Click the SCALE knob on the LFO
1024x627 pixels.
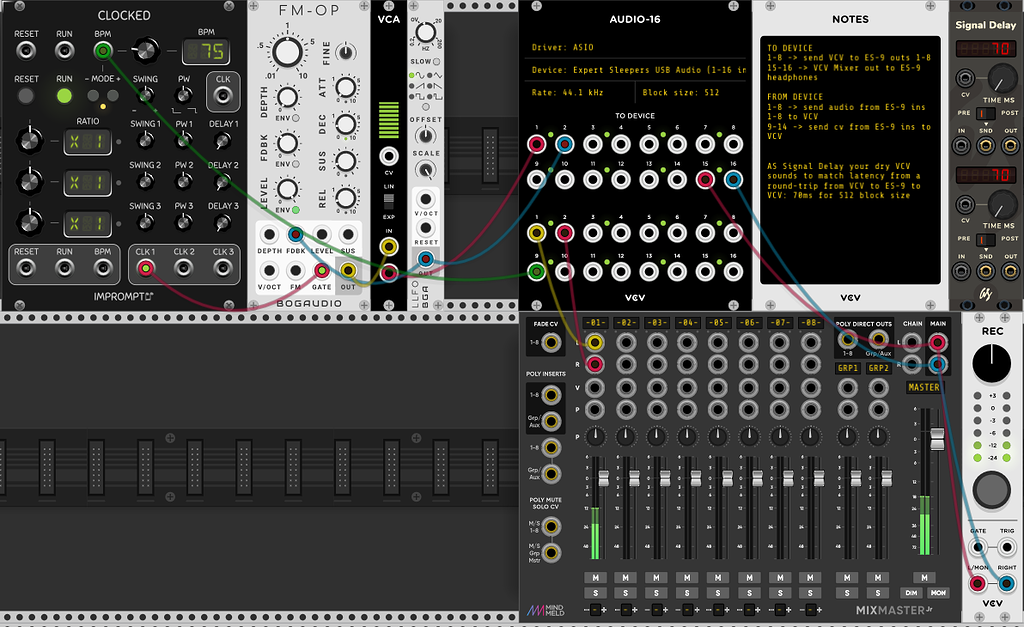(425, 170)
